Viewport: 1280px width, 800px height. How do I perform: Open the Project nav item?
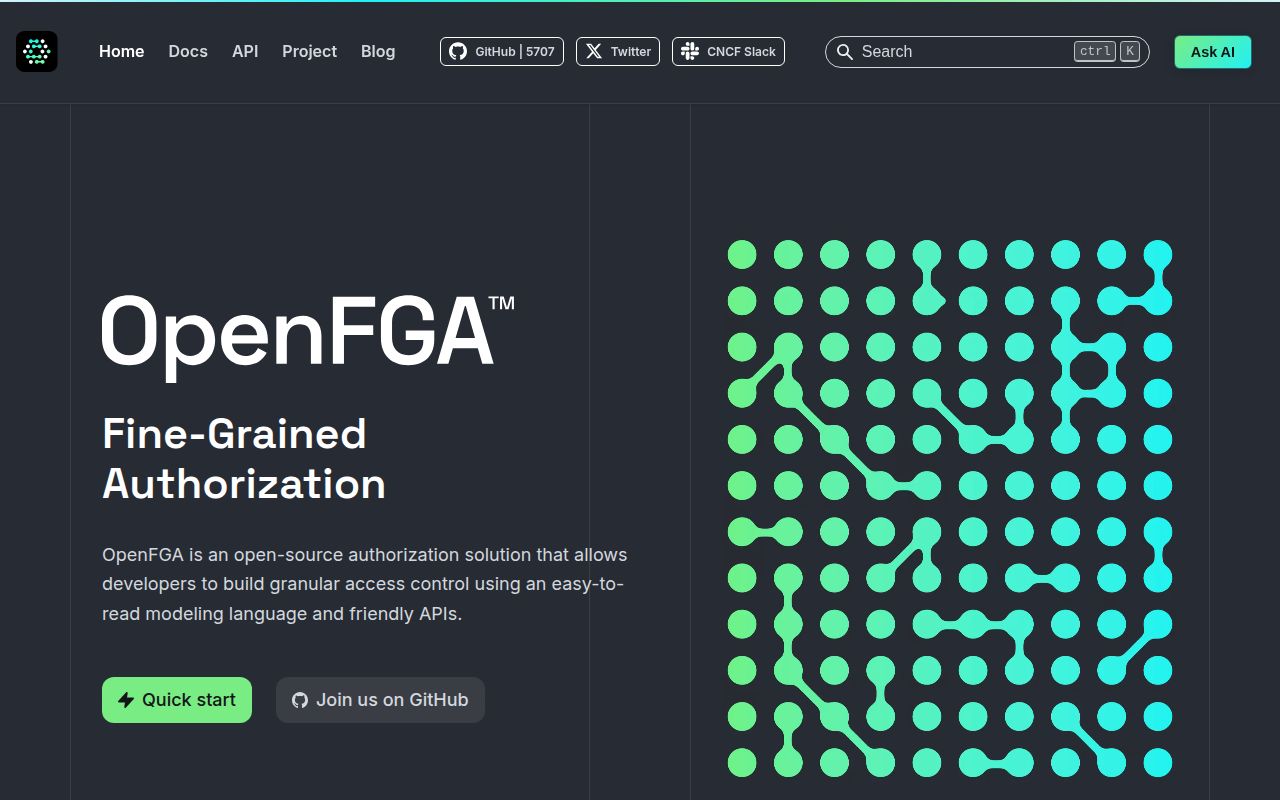tap(309, 51)
